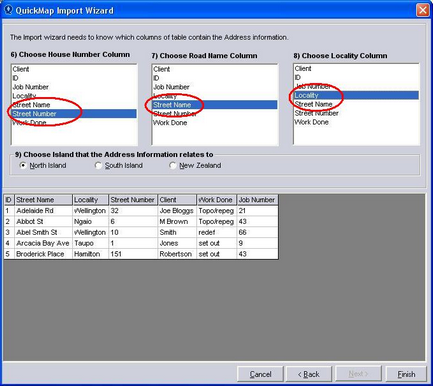Select the Broderick Place cell
433x386 pixels.
tap(43, 254)
